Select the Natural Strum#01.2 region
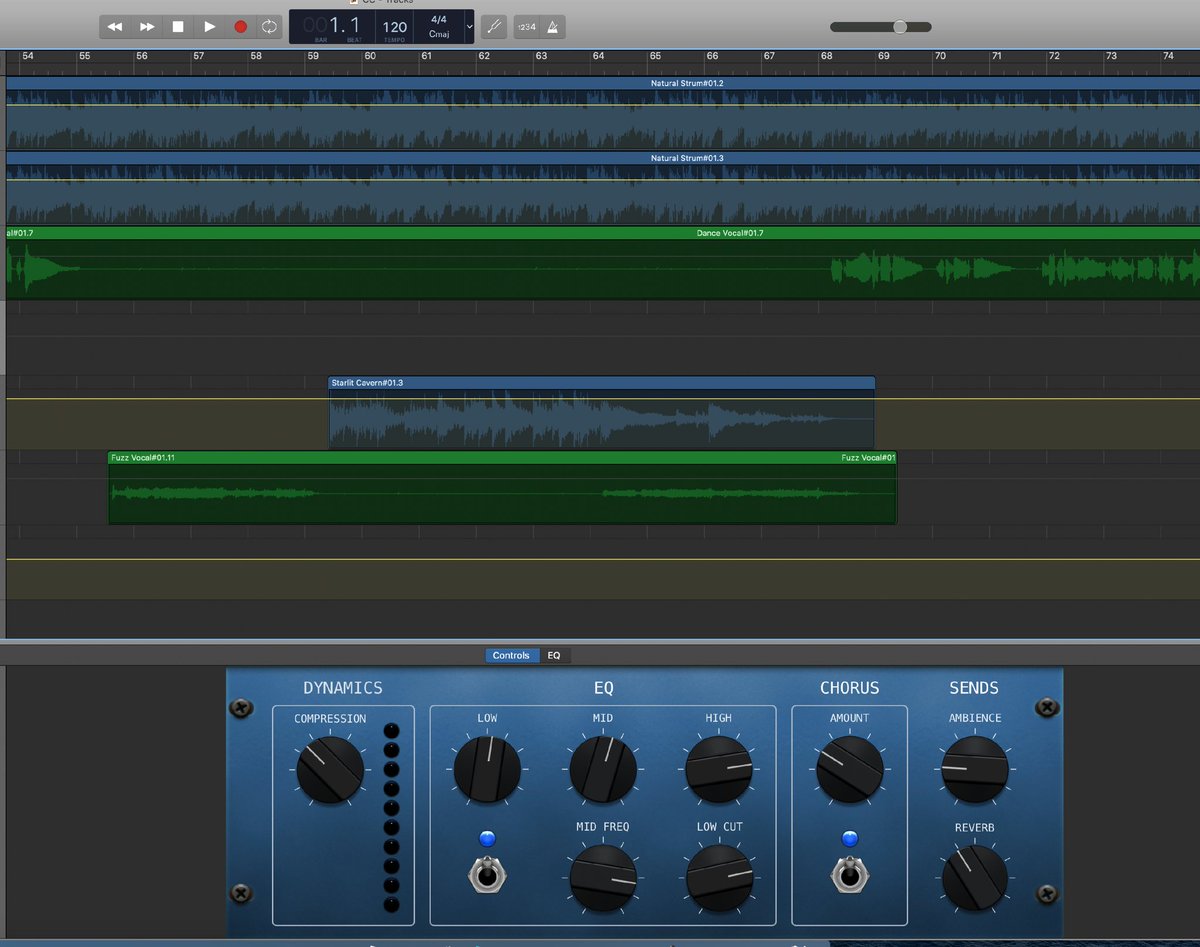 coord(602,114)
